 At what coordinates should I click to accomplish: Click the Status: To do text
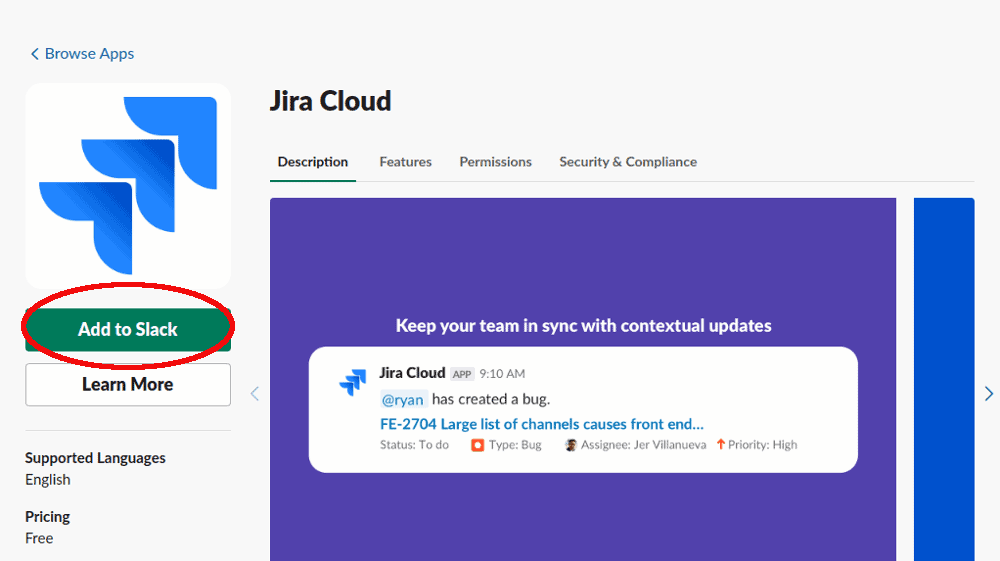click(x=415, y=445)
